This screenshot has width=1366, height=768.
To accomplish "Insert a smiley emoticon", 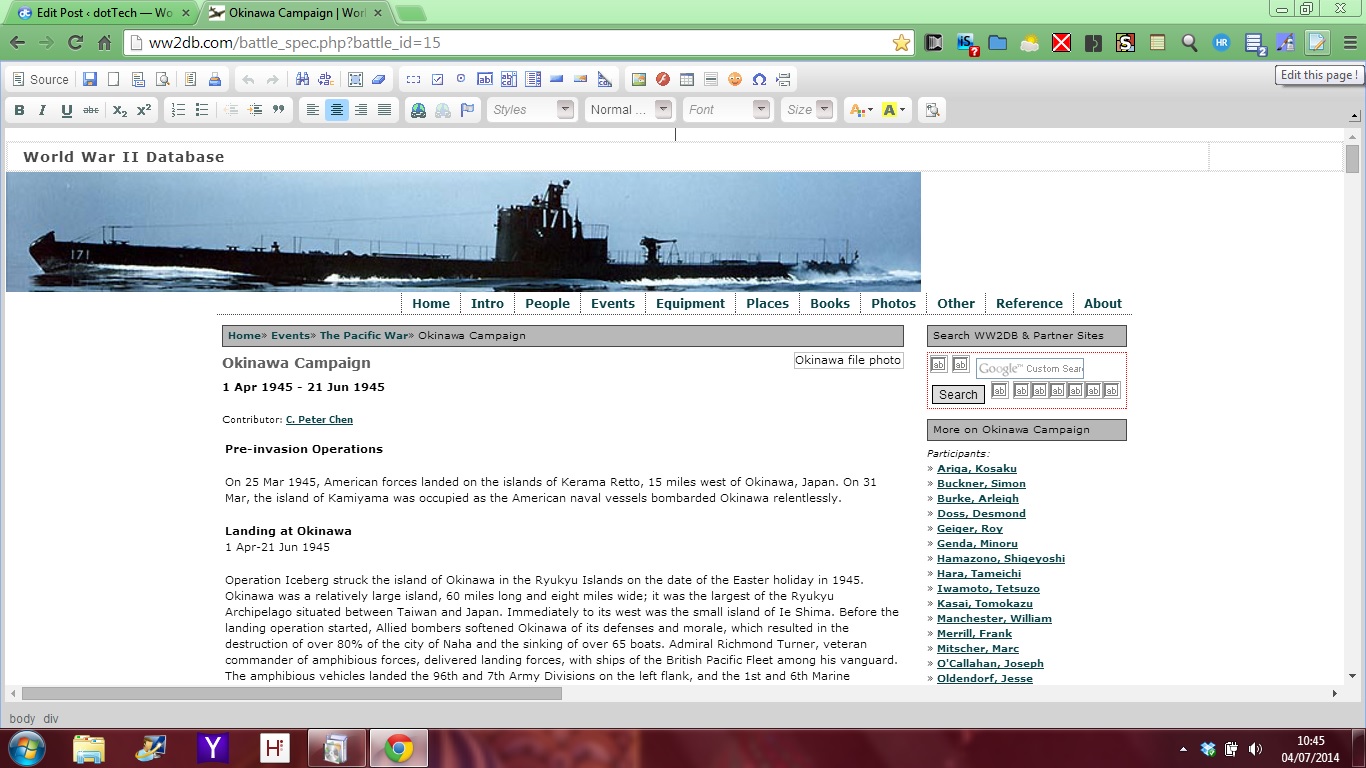I will click(x=735, y=79).
